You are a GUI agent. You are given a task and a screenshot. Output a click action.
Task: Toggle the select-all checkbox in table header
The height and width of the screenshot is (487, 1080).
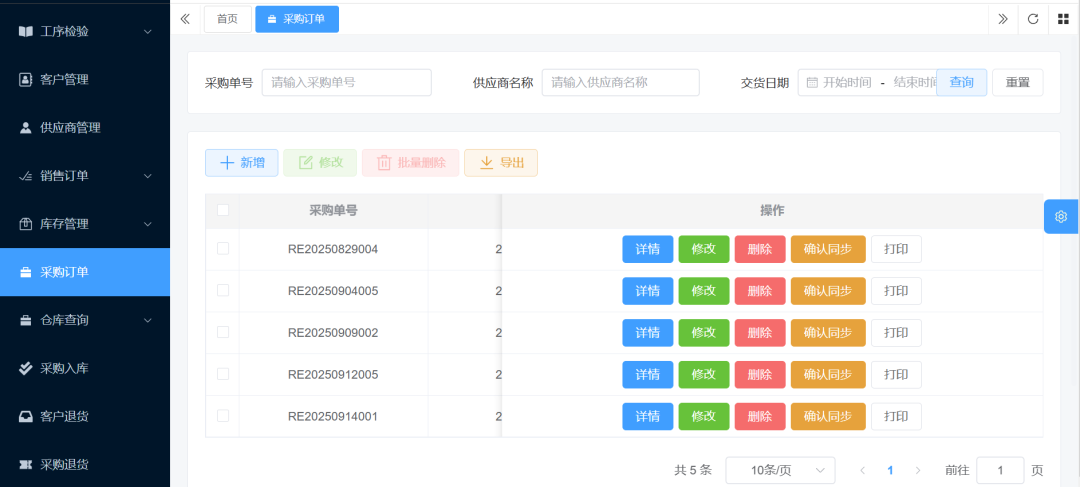pos(223,210)
